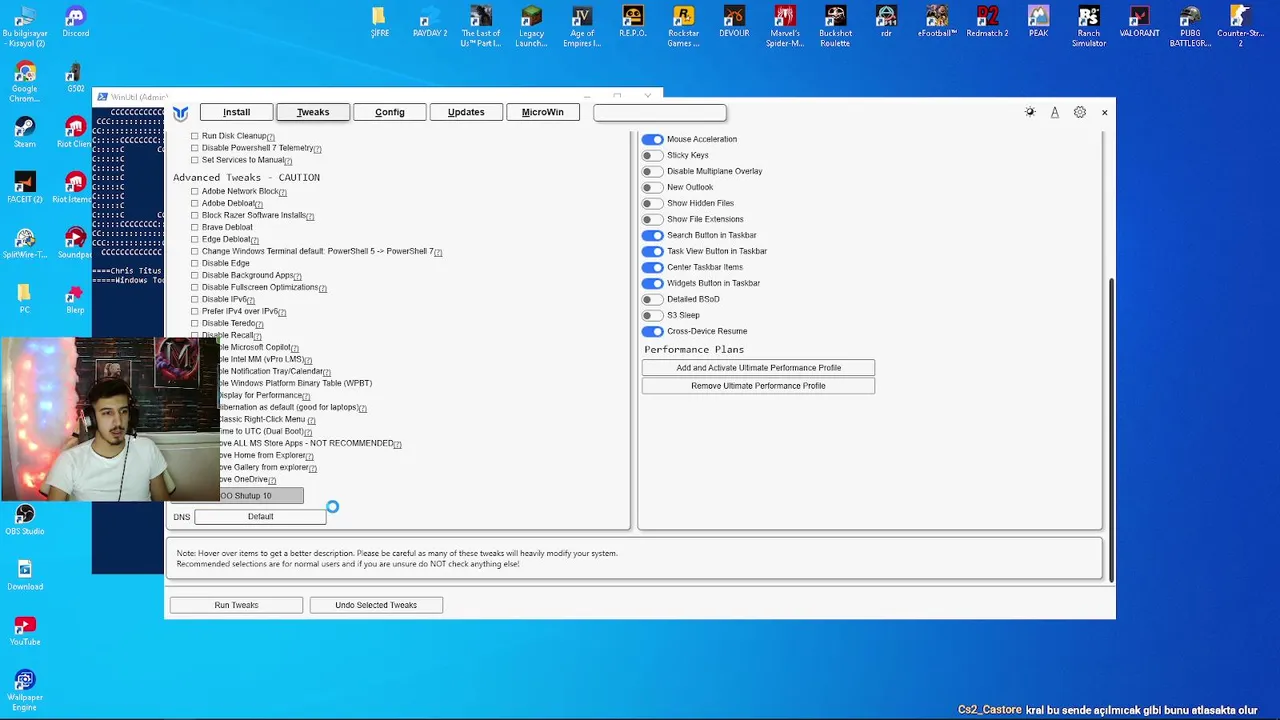Open the YouTube desktop shortcut
This screenshot has height=720, width=1280.
point(25,630)
